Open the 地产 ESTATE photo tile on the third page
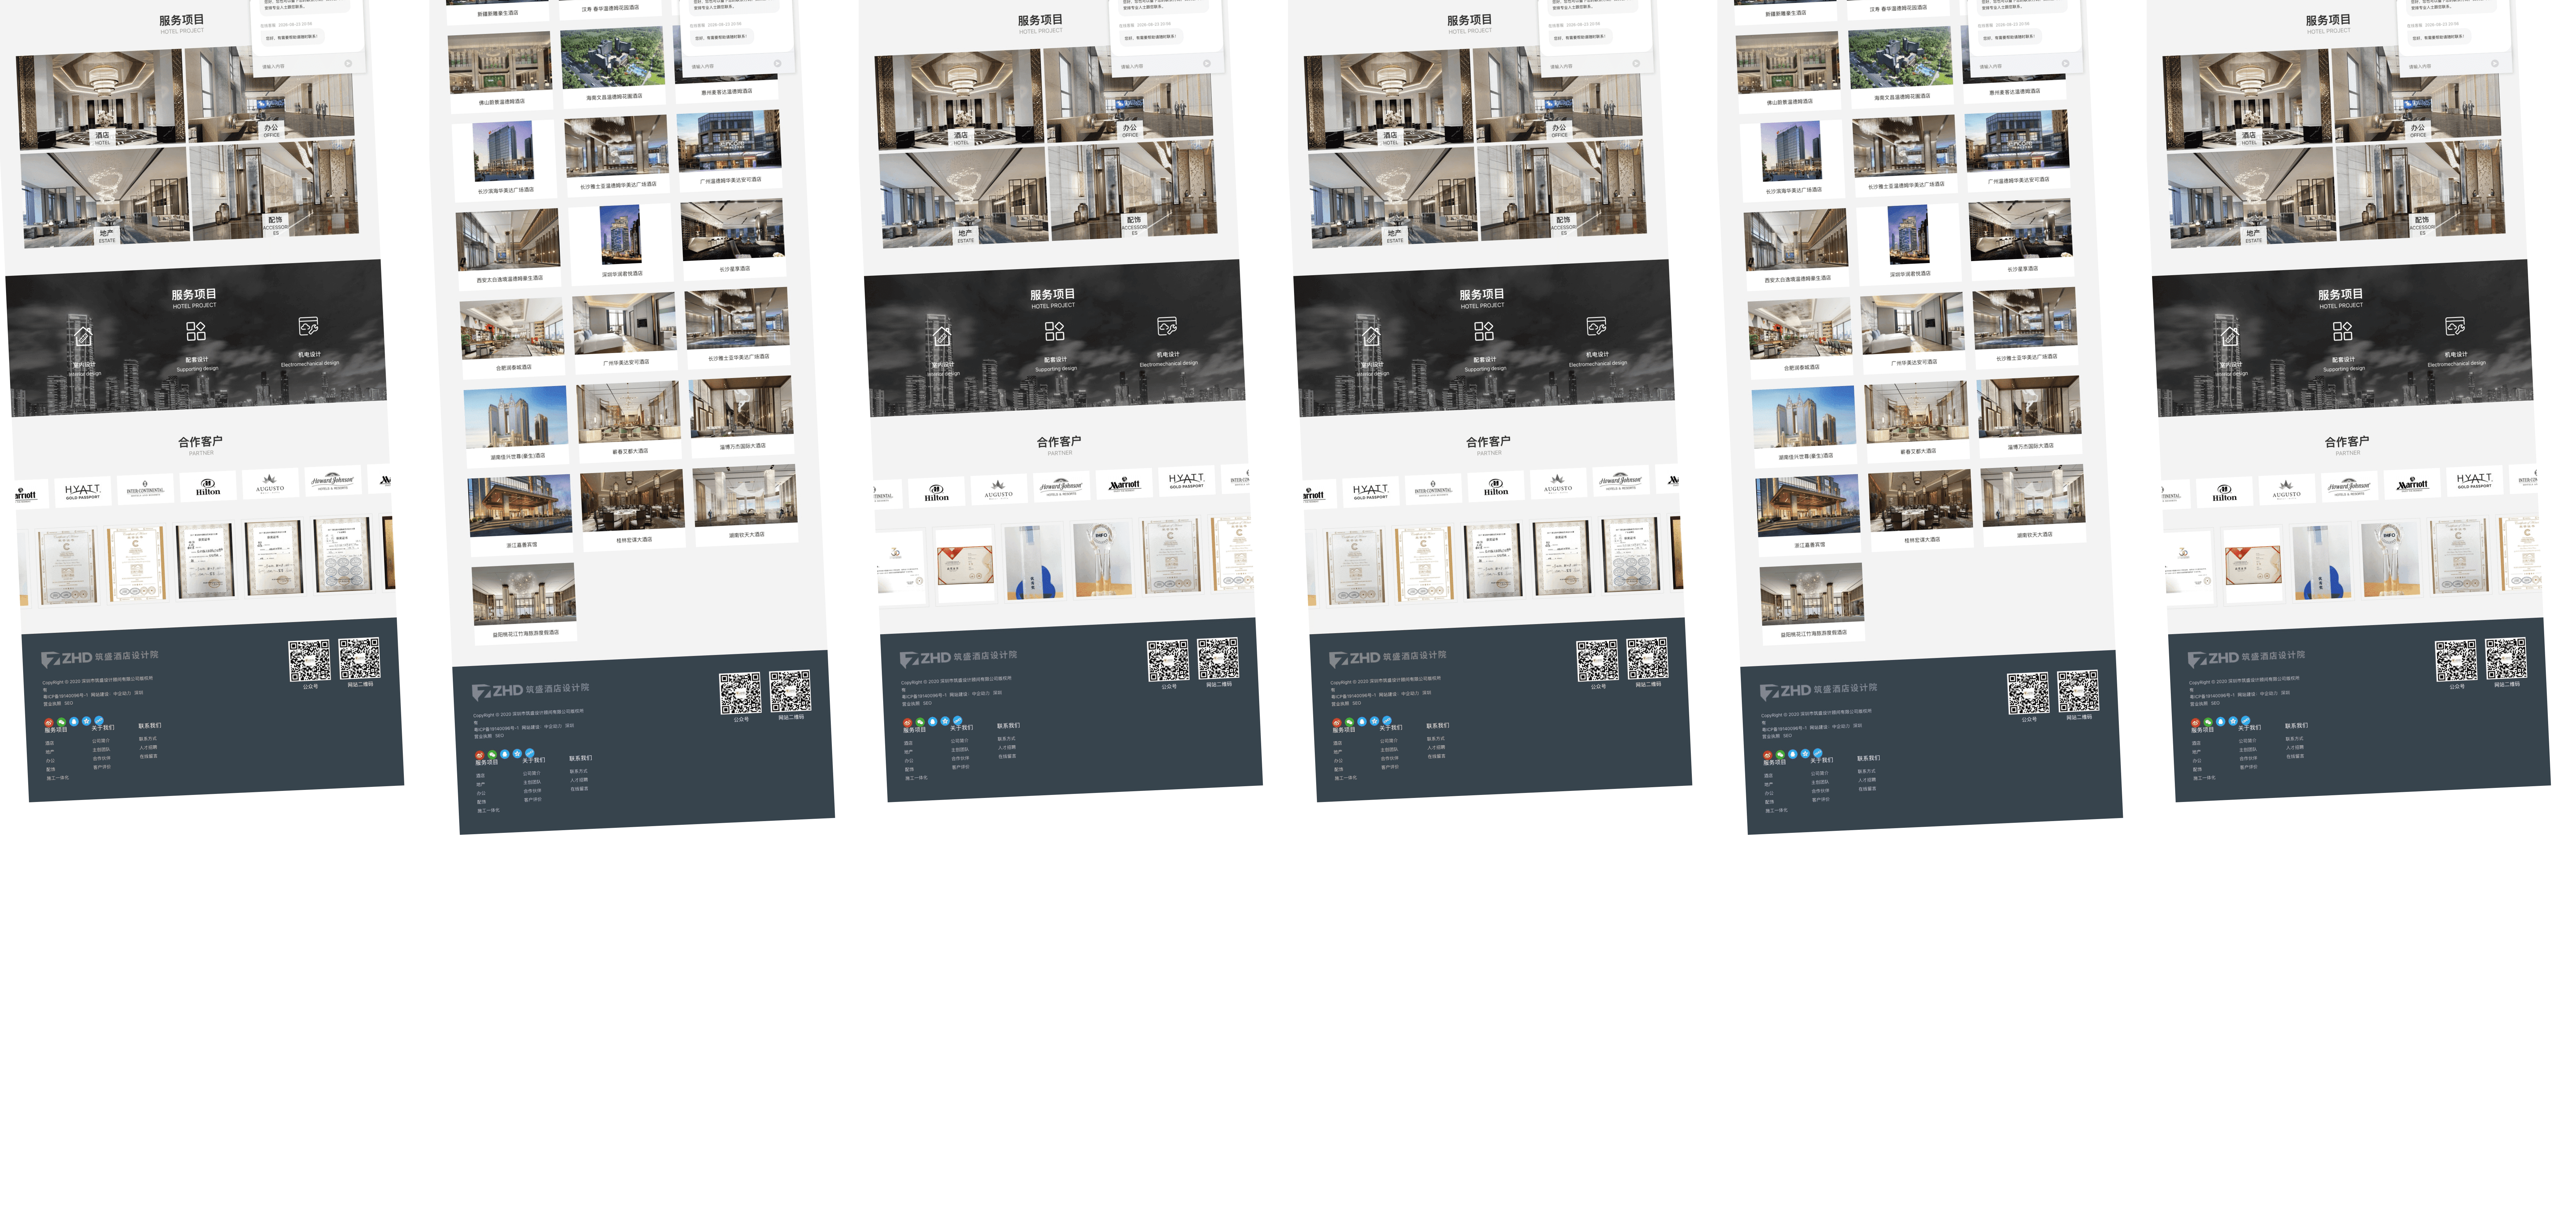This screenshot has width=2576, height=1208. coord(964,198)
